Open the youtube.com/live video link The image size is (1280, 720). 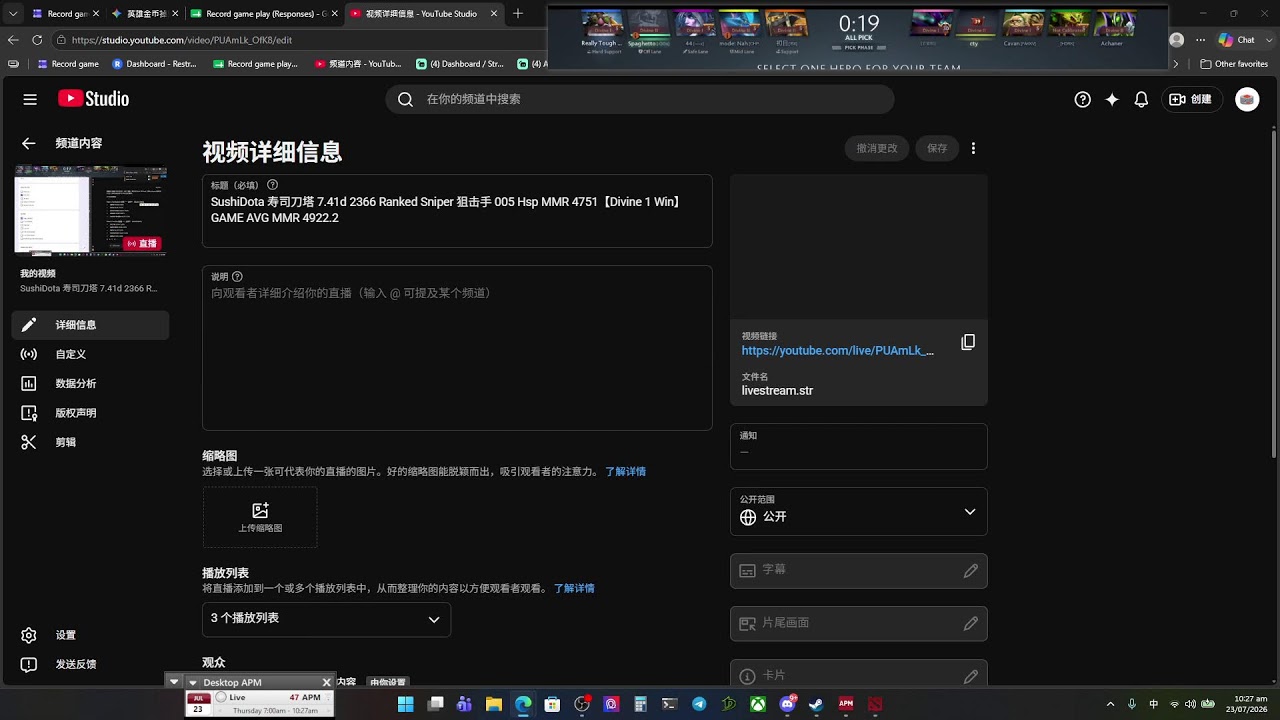838,351
